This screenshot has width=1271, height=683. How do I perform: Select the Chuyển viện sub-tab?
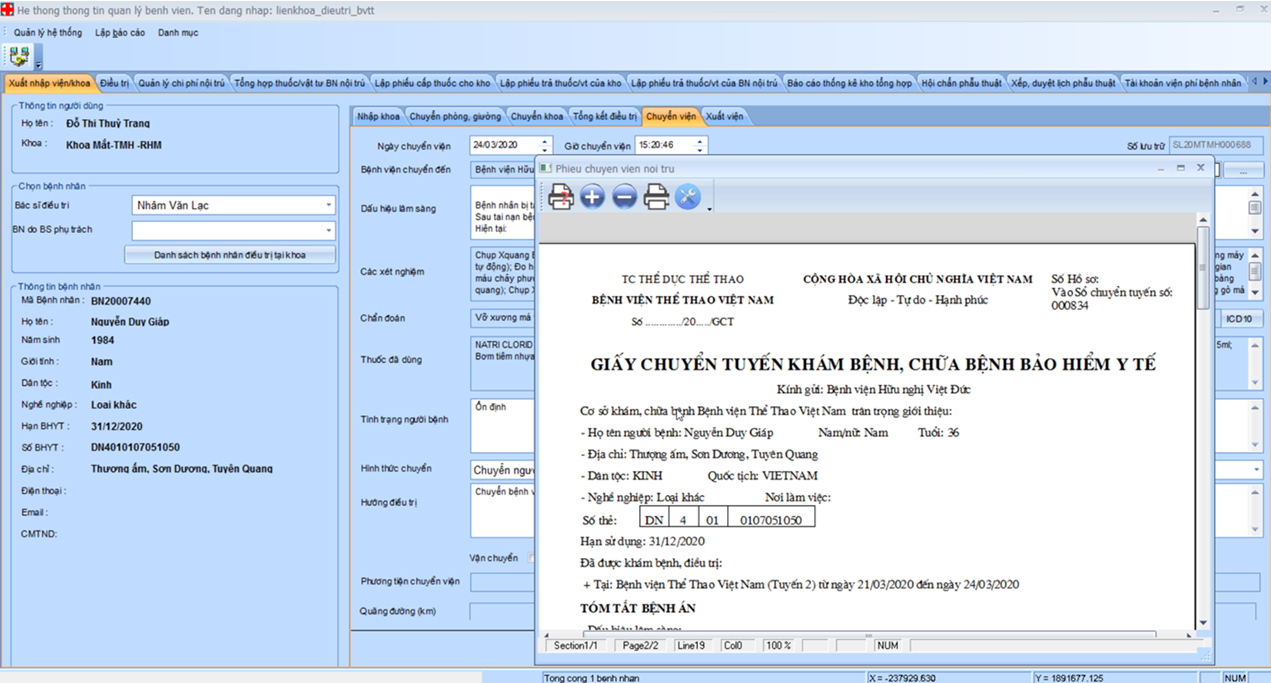point(670,116)
